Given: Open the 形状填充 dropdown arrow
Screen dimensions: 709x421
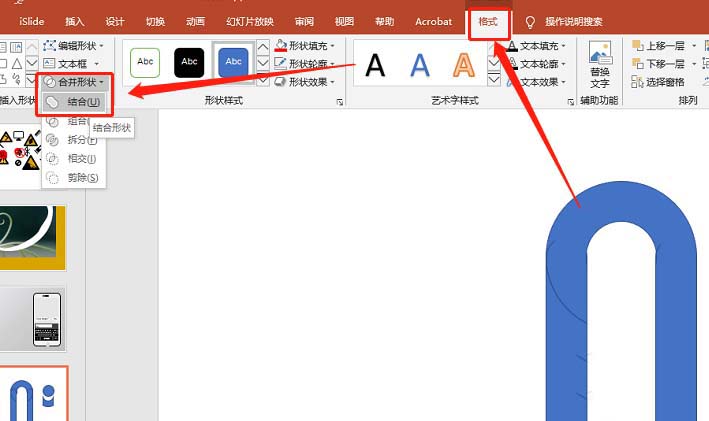Looking at the screenshot, I should point(332,46).
